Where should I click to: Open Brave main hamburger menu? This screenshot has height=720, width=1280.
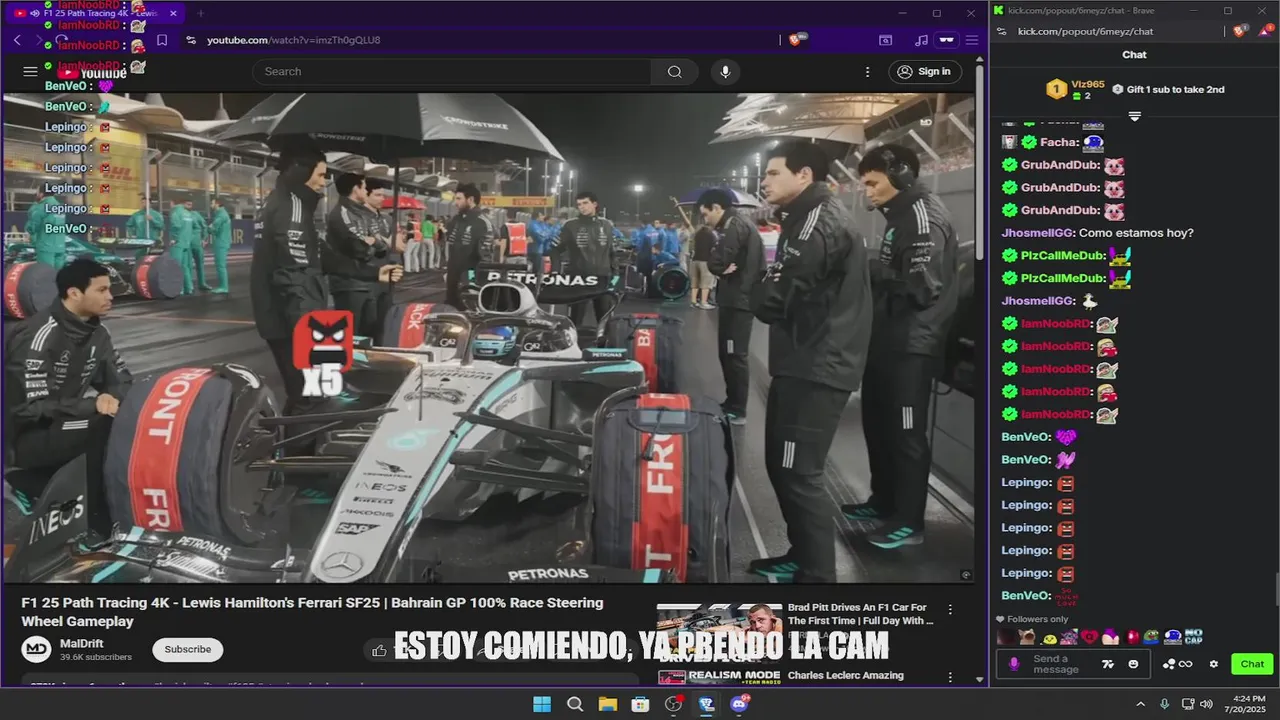pyautogui.click(x=971, y=40)
